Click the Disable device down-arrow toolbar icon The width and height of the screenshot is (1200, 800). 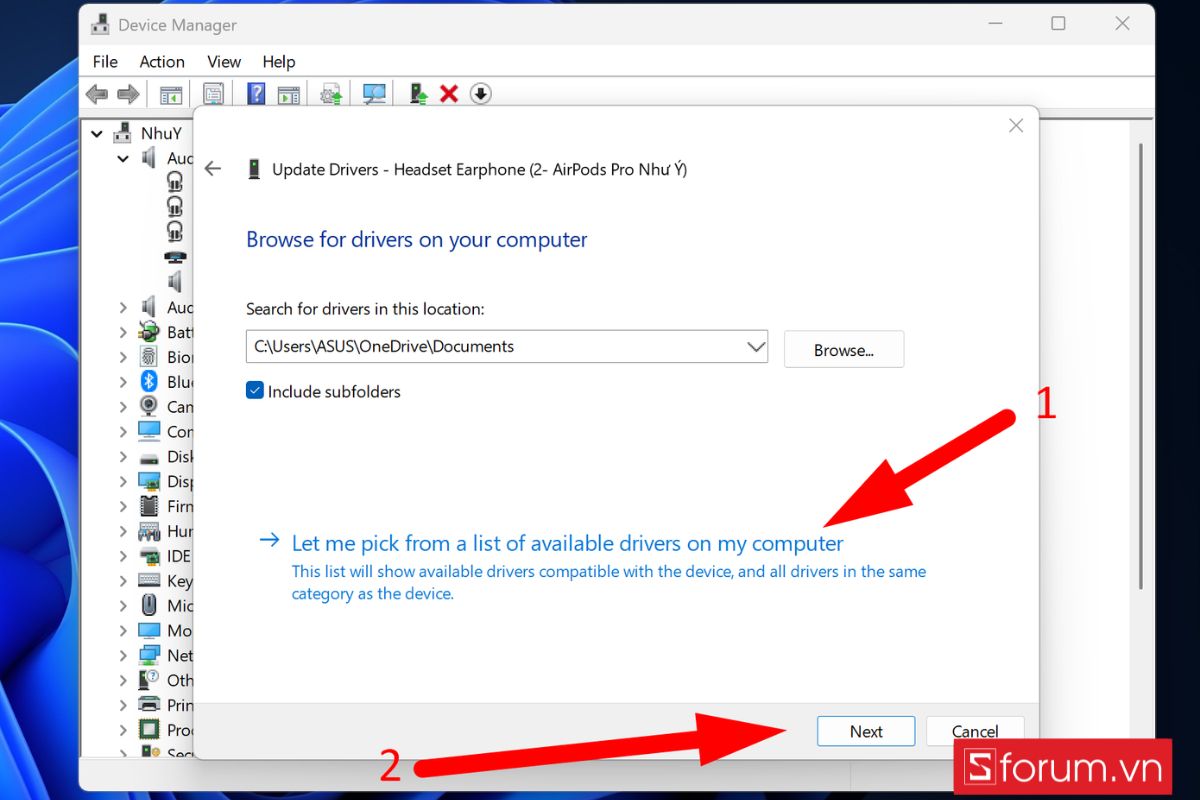point(481,94)
